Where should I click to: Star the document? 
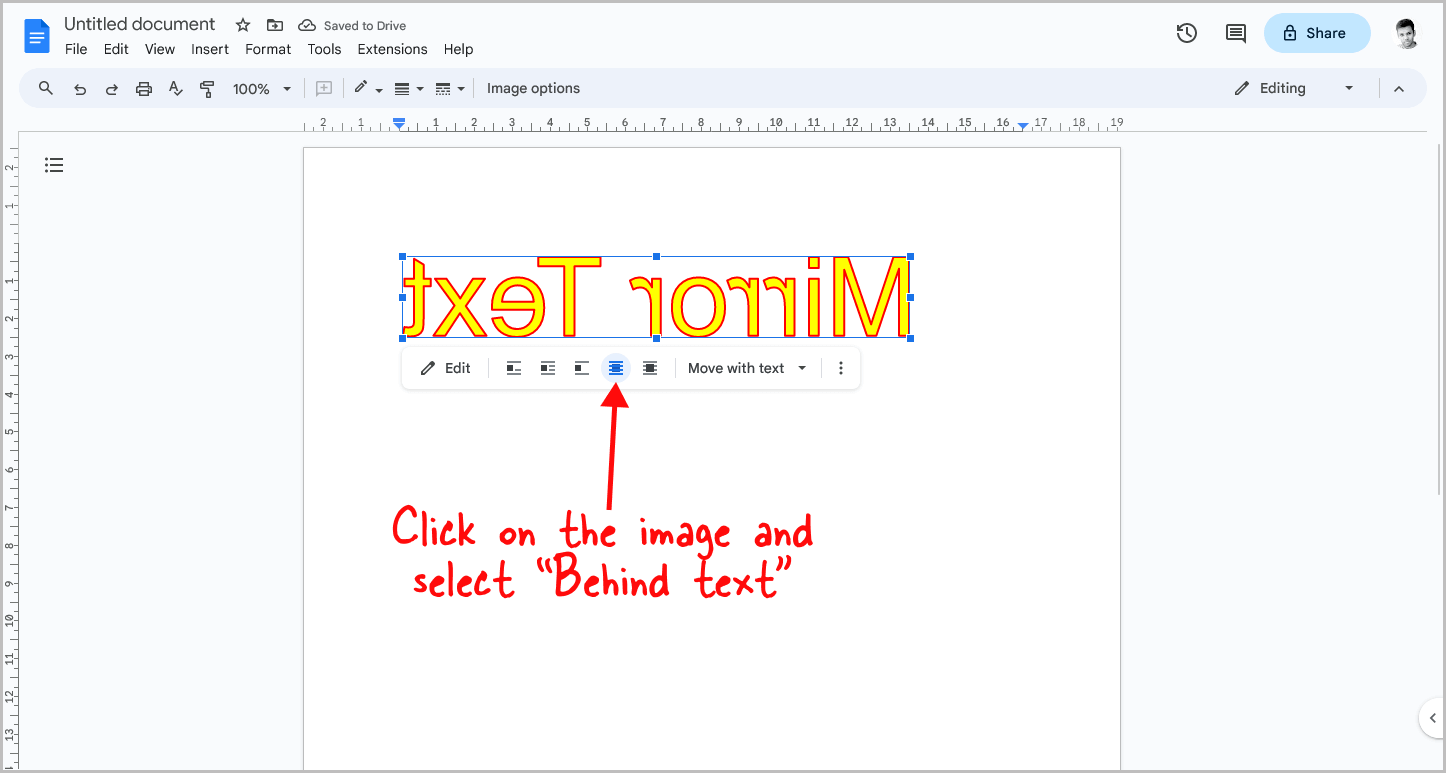click(x=241, y=24)
